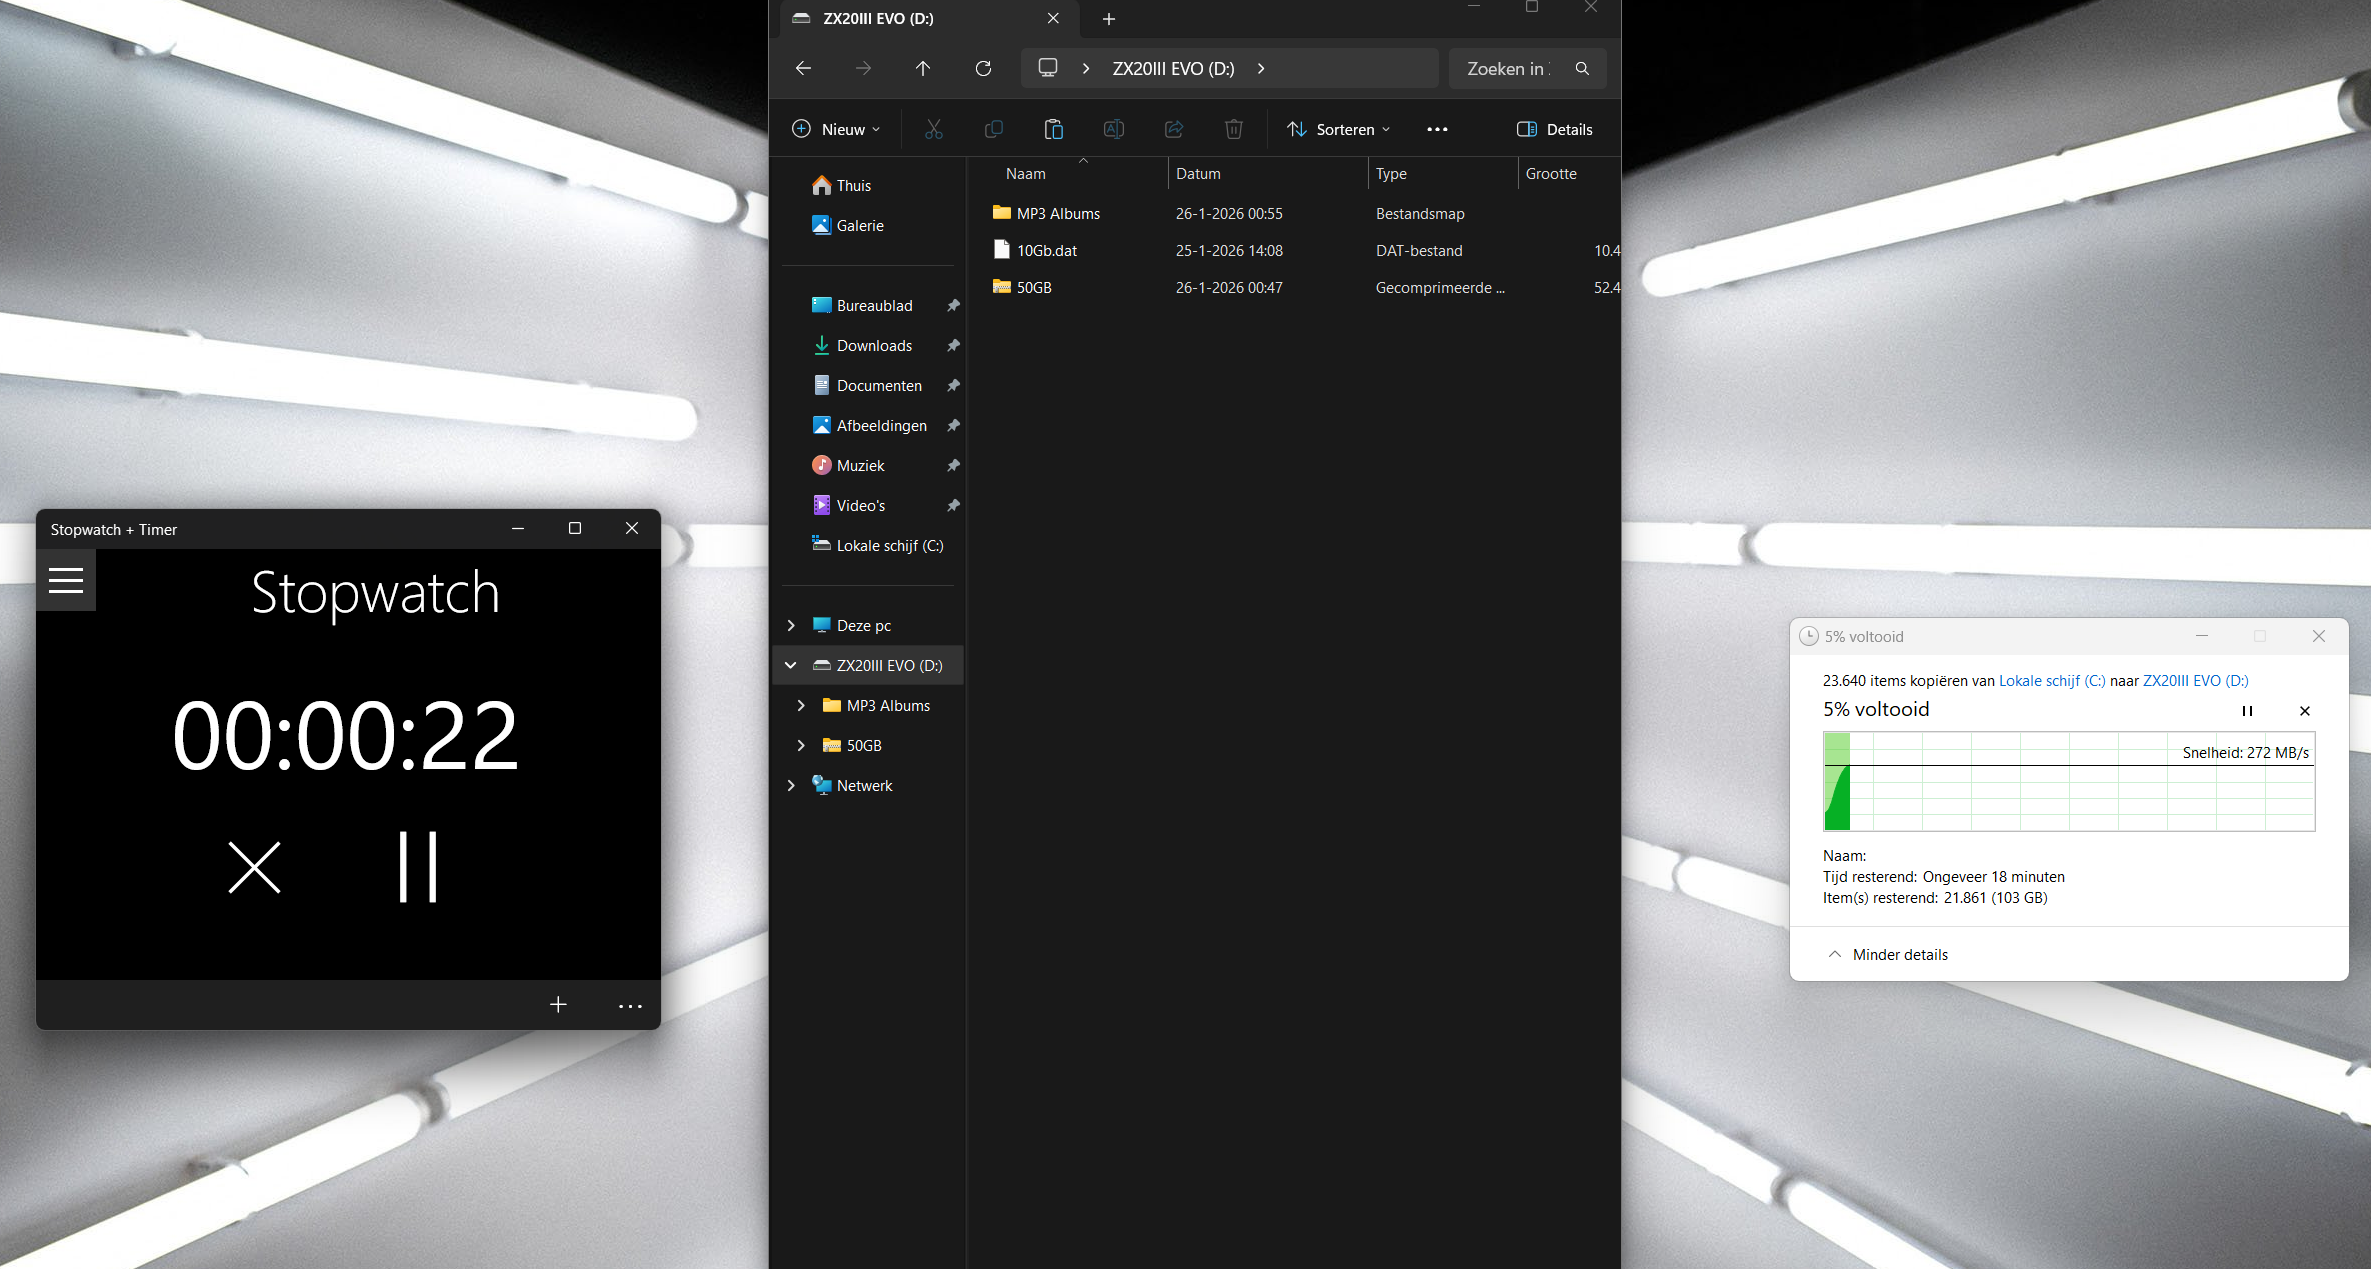
Task: Collapse copy dialog with Minder details
Action: coord(1888,954)
